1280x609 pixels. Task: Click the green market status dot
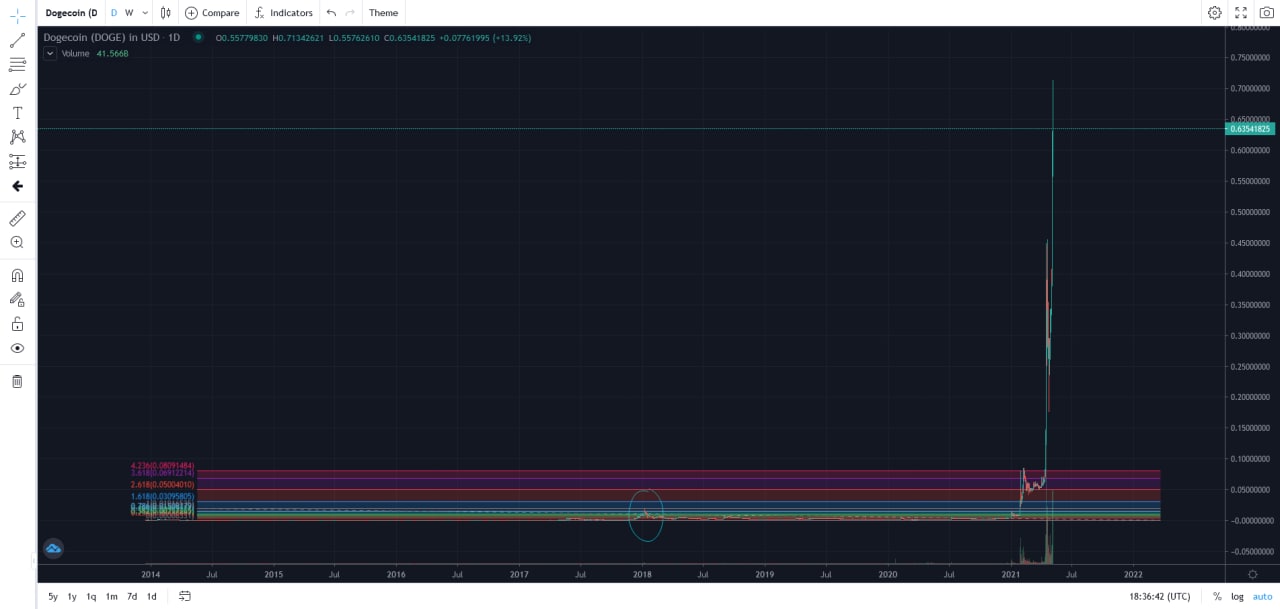pos(198,38)
